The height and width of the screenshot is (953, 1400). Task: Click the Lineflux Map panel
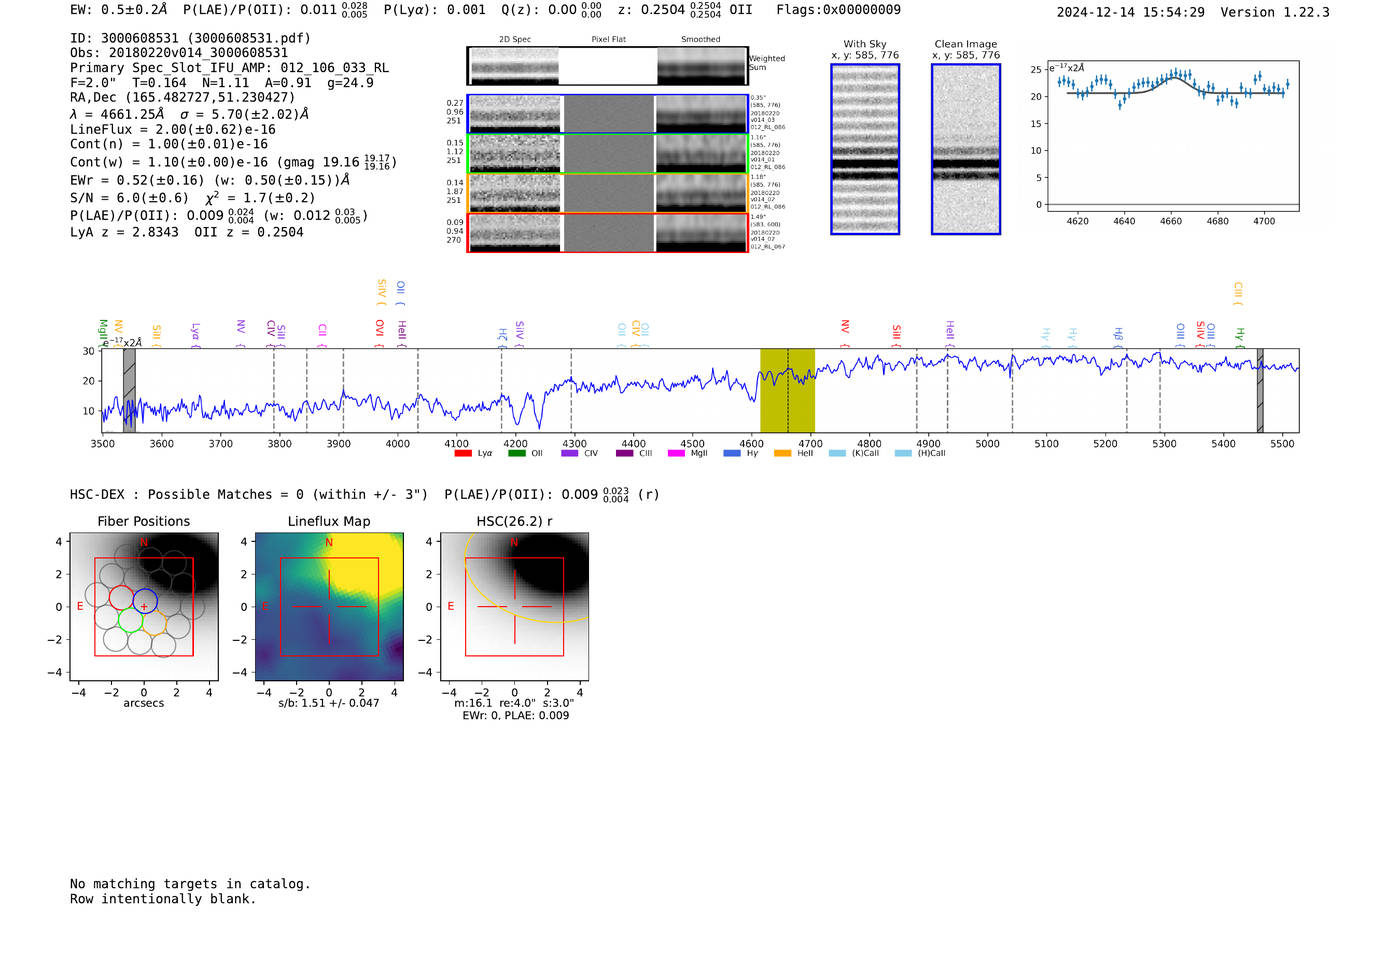pos(329,607)
